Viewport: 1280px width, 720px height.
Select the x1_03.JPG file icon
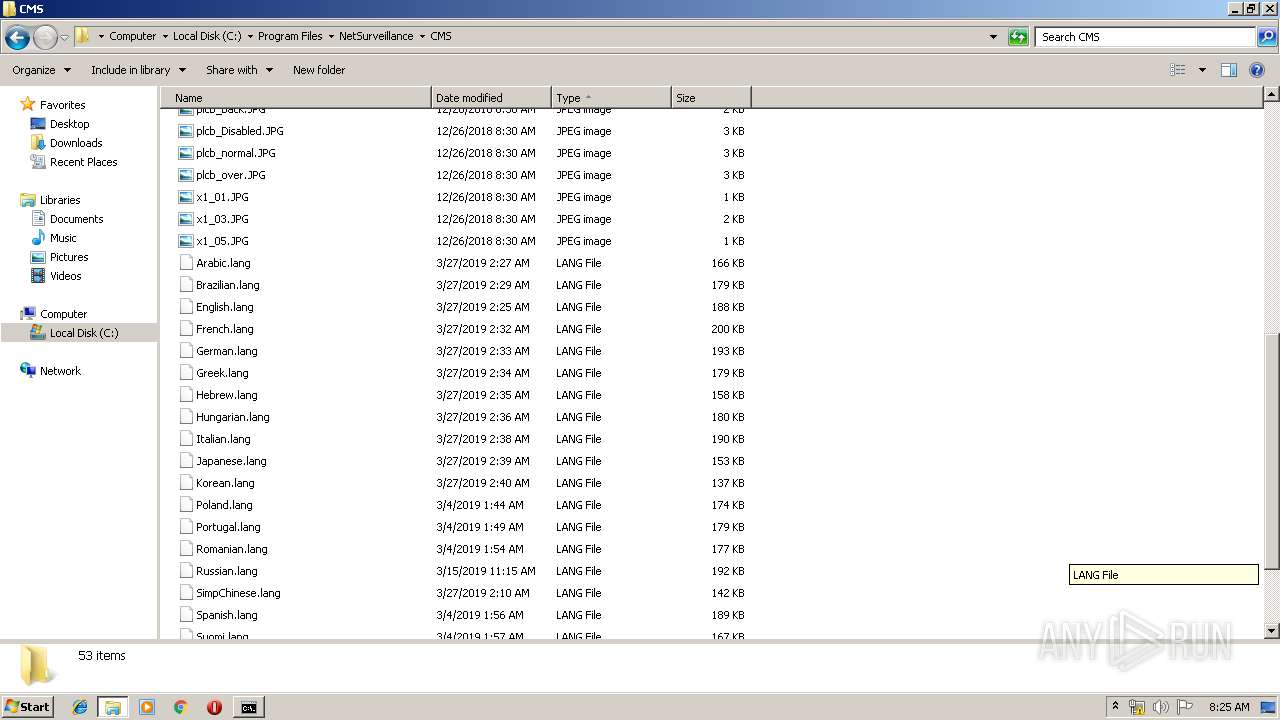[x=186, y=219]
